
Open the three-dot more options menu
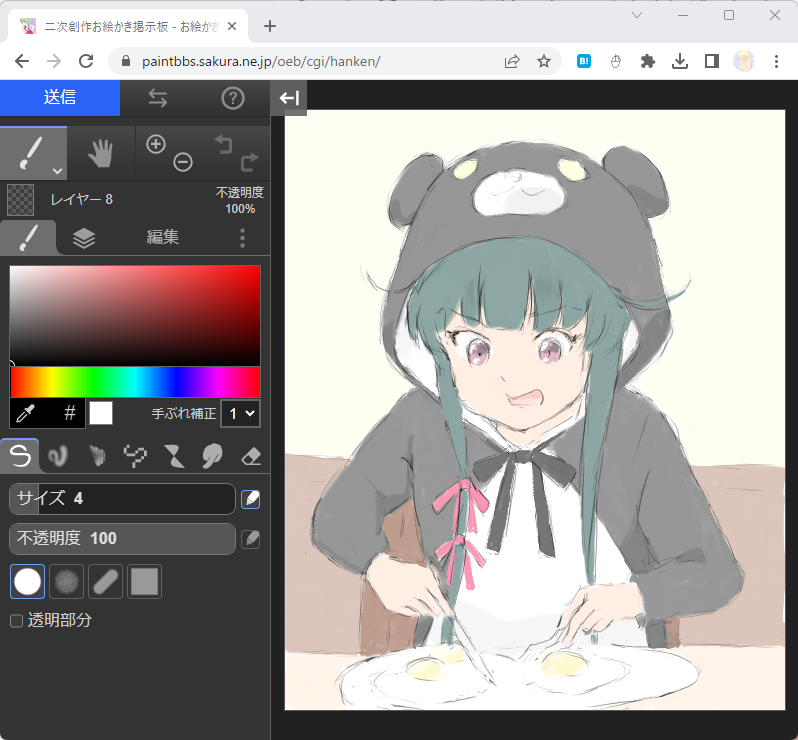pyautogui.click(x=242, y=238)
